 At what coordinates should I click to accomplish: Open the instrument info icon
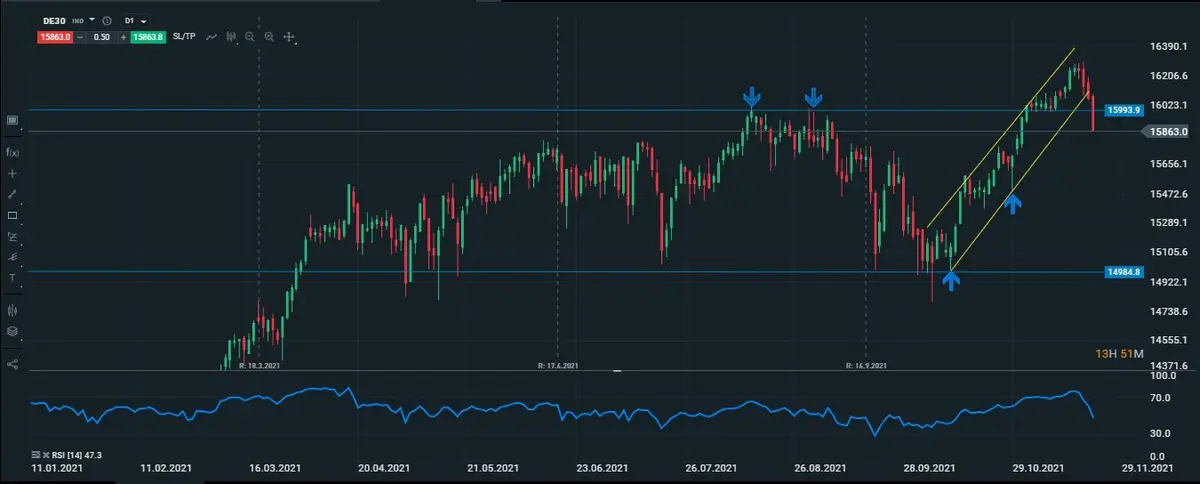(107, 20)
